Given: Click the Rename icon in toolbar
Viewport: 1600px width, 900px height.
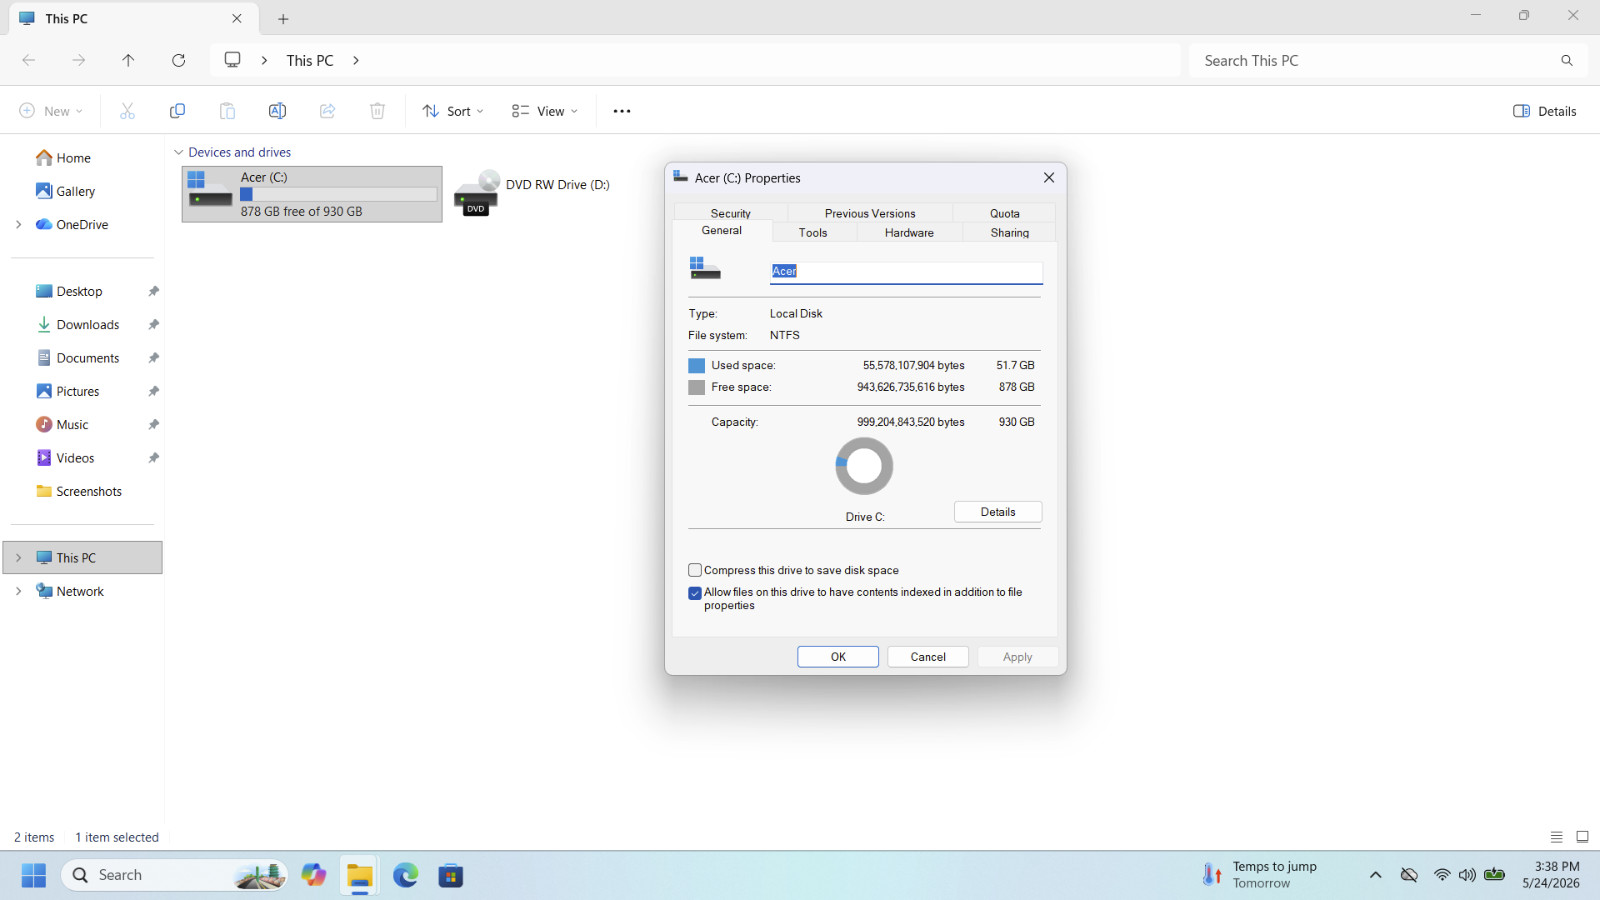Looking at the screenshot, I should coord(277,111).
